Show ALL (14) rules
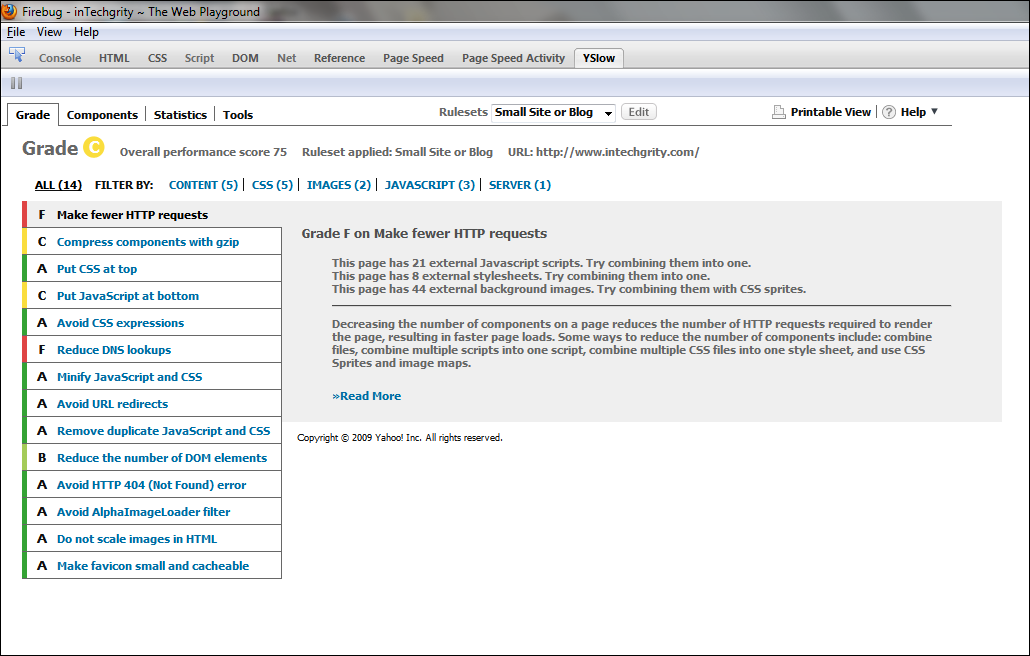 [58, 185]
